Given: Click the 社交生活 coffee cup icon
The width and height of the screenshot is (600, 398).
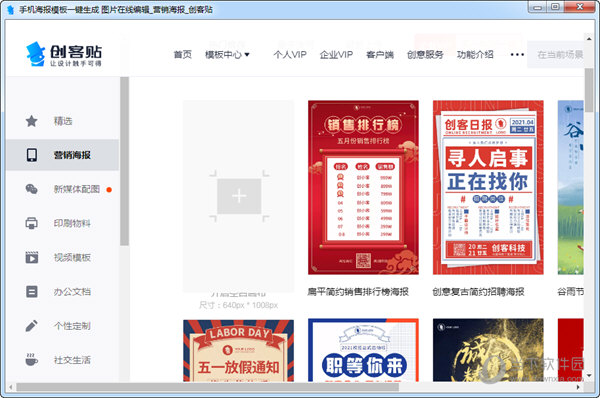Looking at the screenshot, I should [31, 360].
